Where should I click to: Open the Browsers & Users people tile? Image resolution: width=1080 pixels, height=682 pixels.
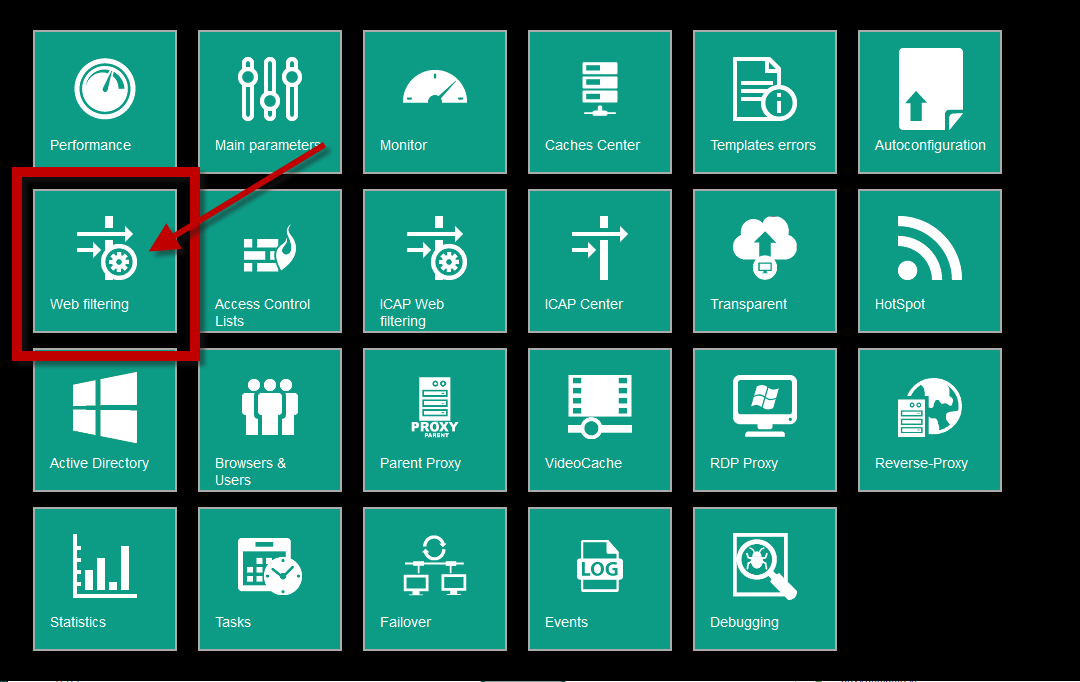click(270, 420)
